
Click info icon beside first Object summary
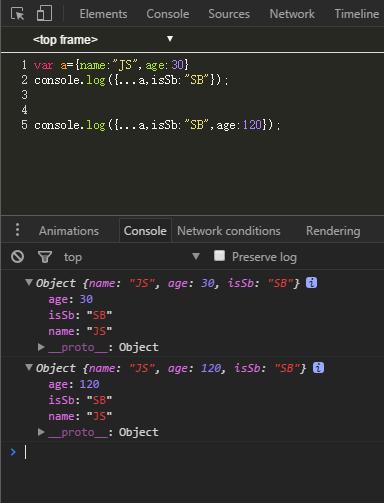point(311,283)
